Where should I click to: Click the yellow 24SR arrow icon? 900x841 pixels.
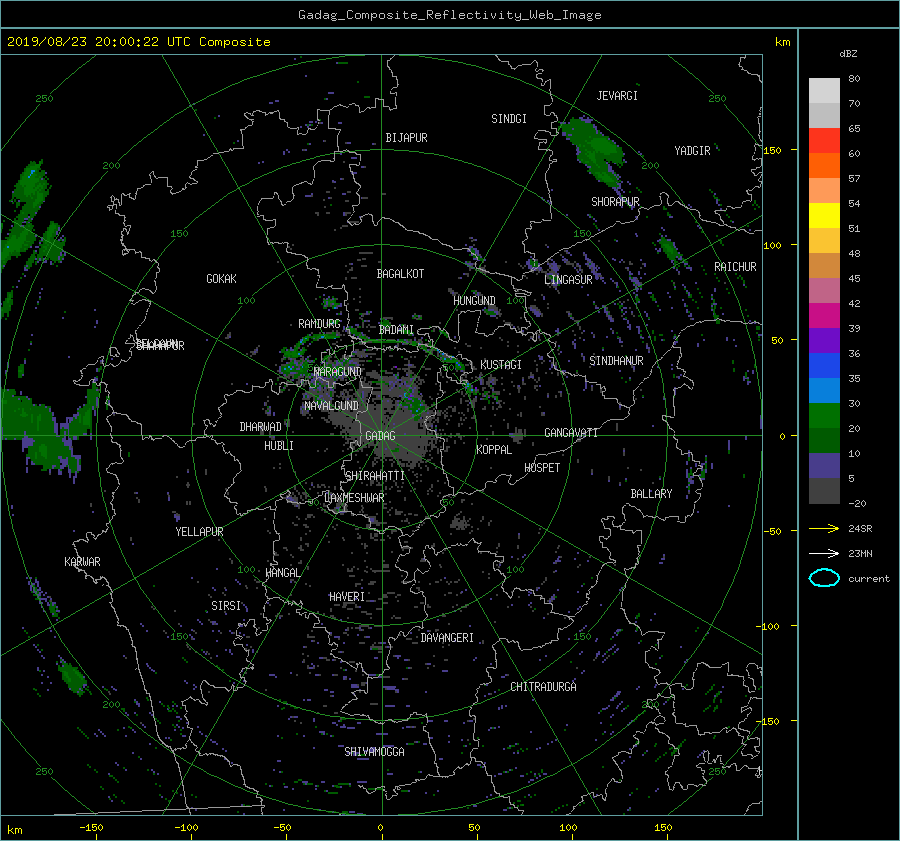click(824, 528)
